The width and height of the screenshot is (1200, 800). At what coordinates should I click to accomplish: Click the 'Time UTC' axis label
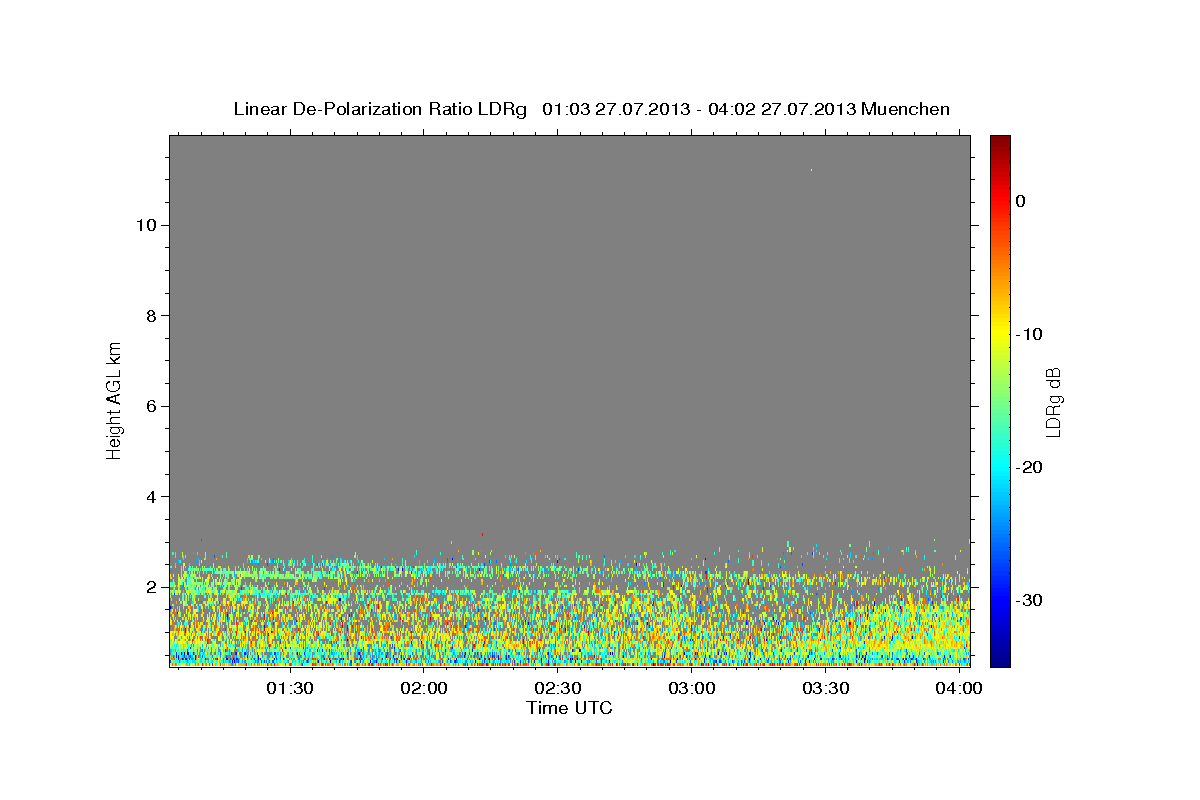pos(569,708)
